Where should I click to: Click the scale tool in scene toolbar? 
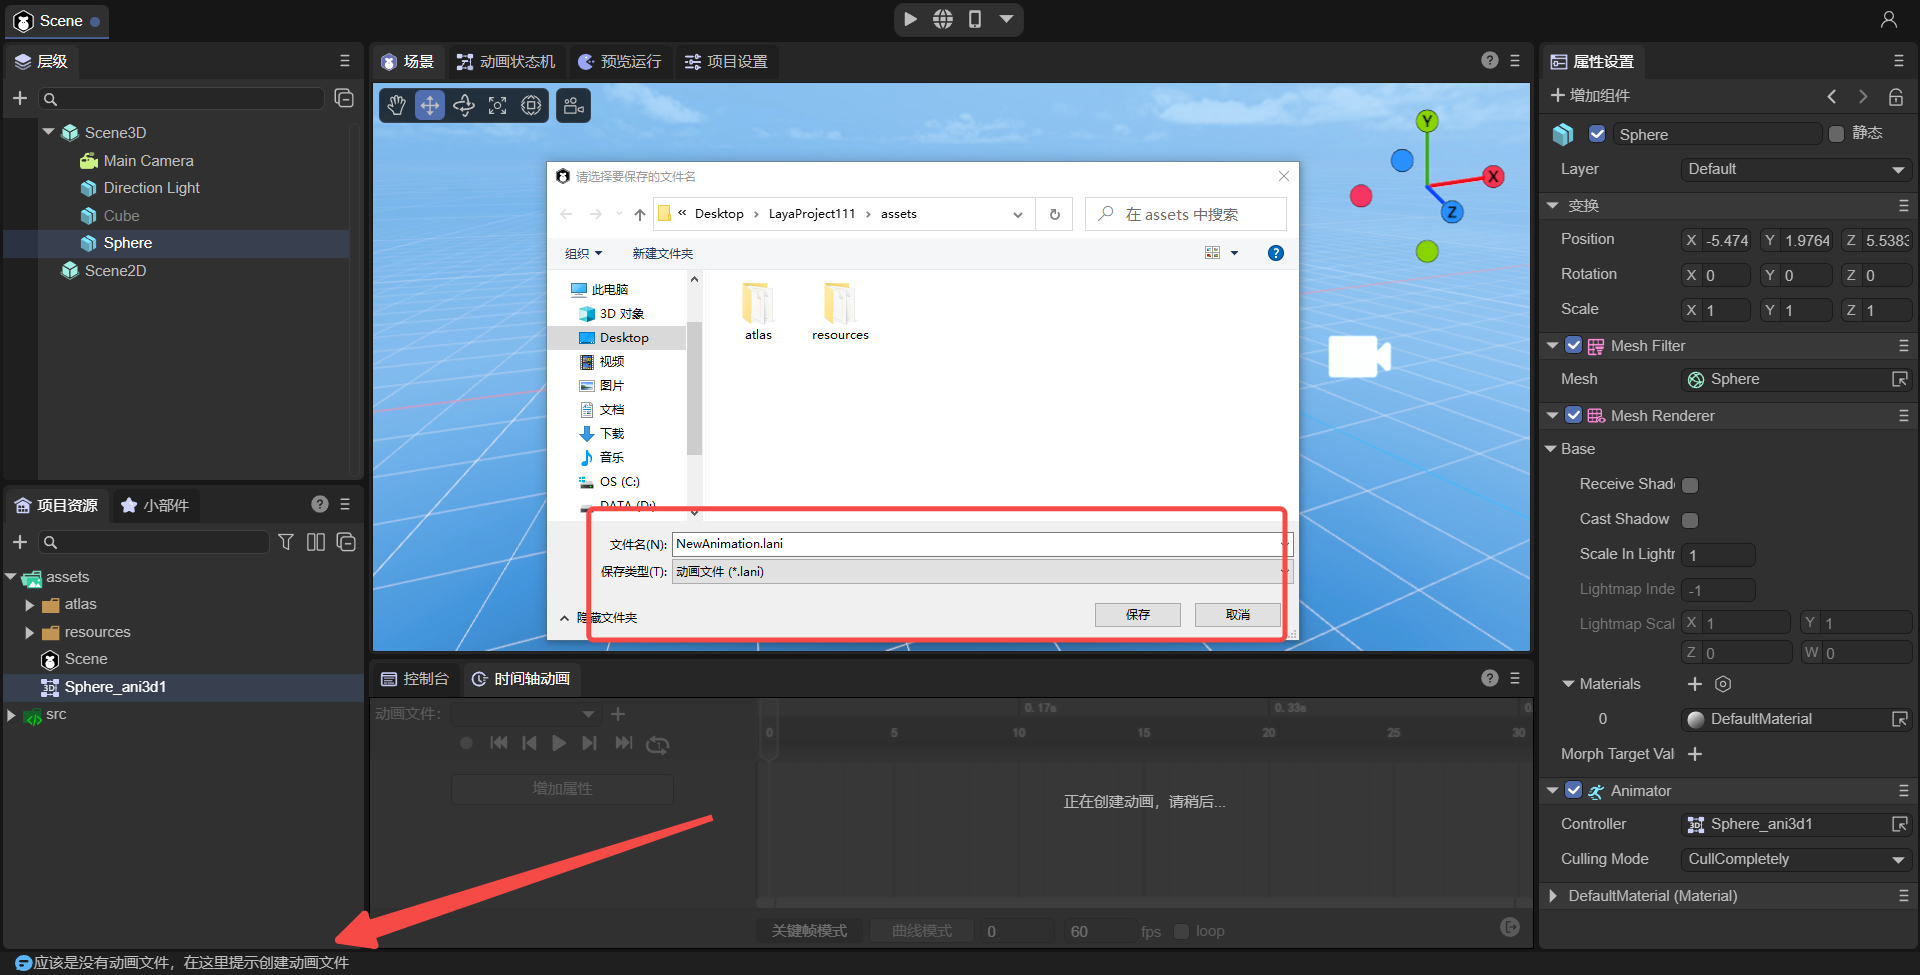tap(498, 105)
